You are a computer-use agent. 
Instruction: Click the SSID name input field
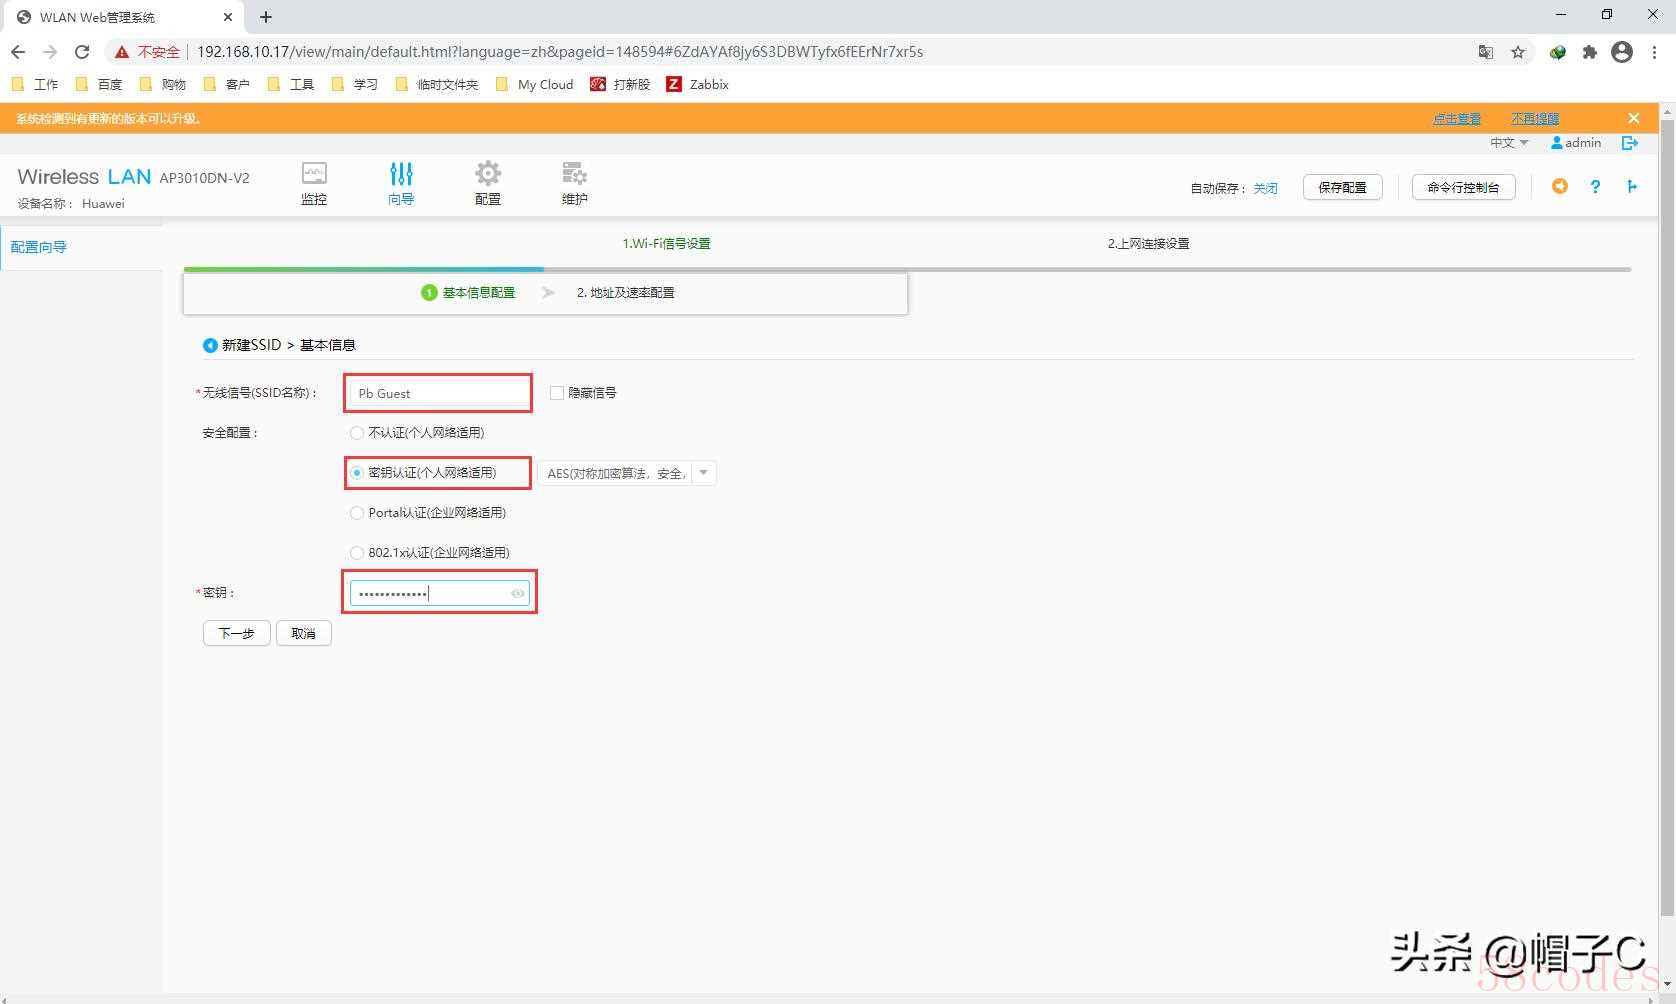click(x=438, y=393)
